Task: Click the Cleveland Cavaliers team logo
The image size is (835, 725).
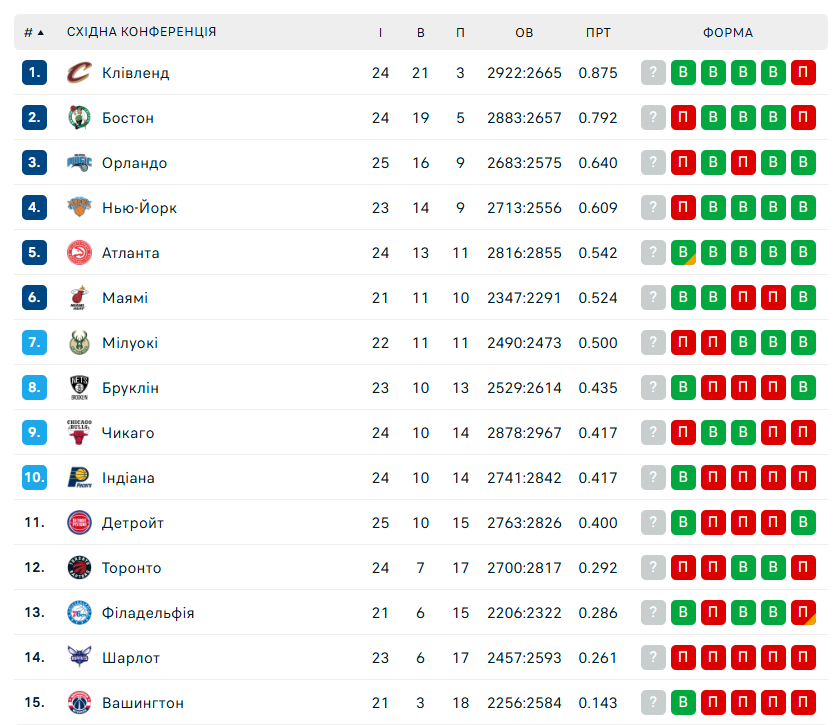Action: (x=79, y=73)
